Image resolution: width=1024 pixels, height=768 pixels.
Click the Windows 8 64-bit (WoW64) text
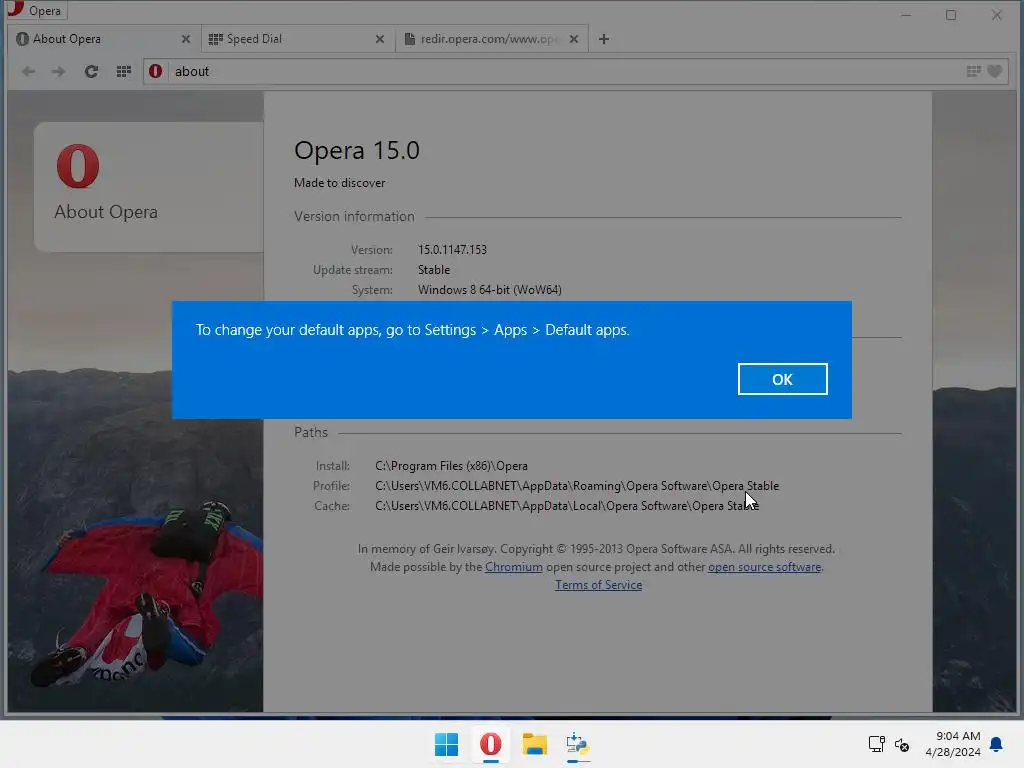pyautogui.click(x=490, y=289)
